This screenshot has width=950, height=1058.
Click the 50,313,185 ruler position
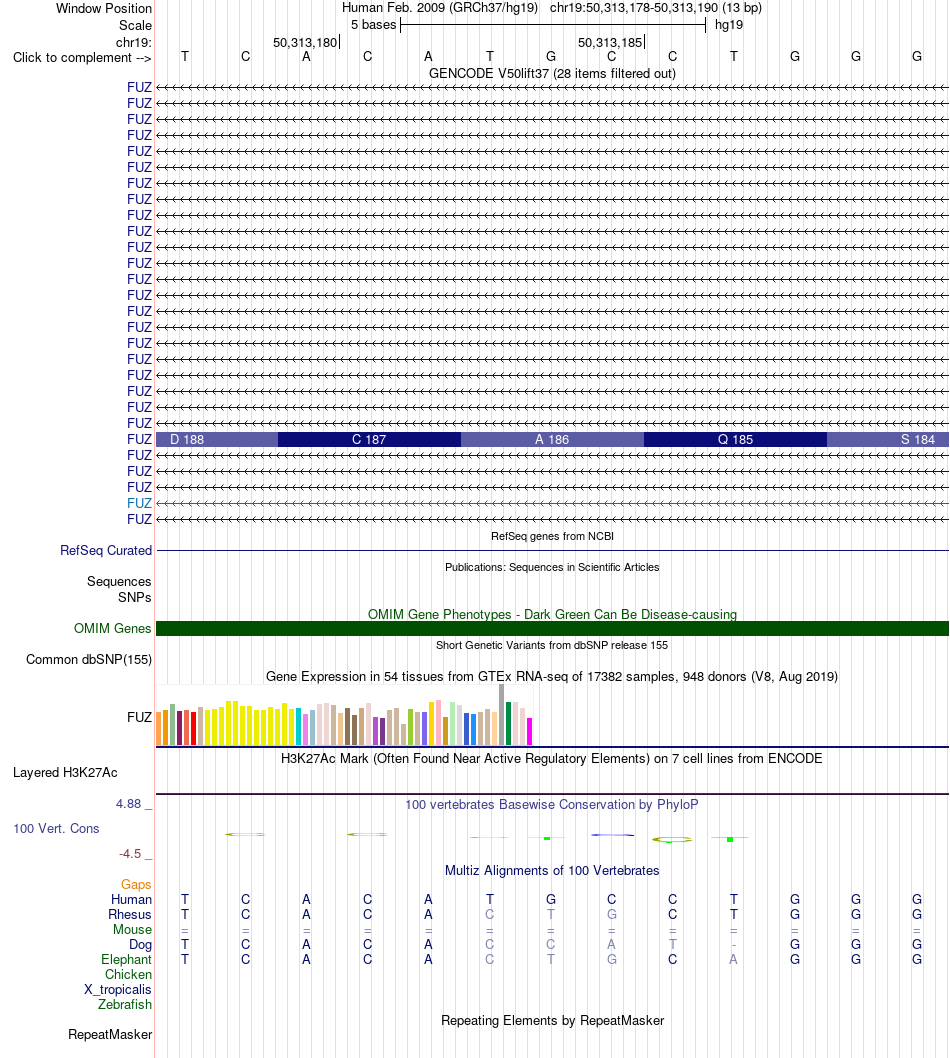(610, 43)
